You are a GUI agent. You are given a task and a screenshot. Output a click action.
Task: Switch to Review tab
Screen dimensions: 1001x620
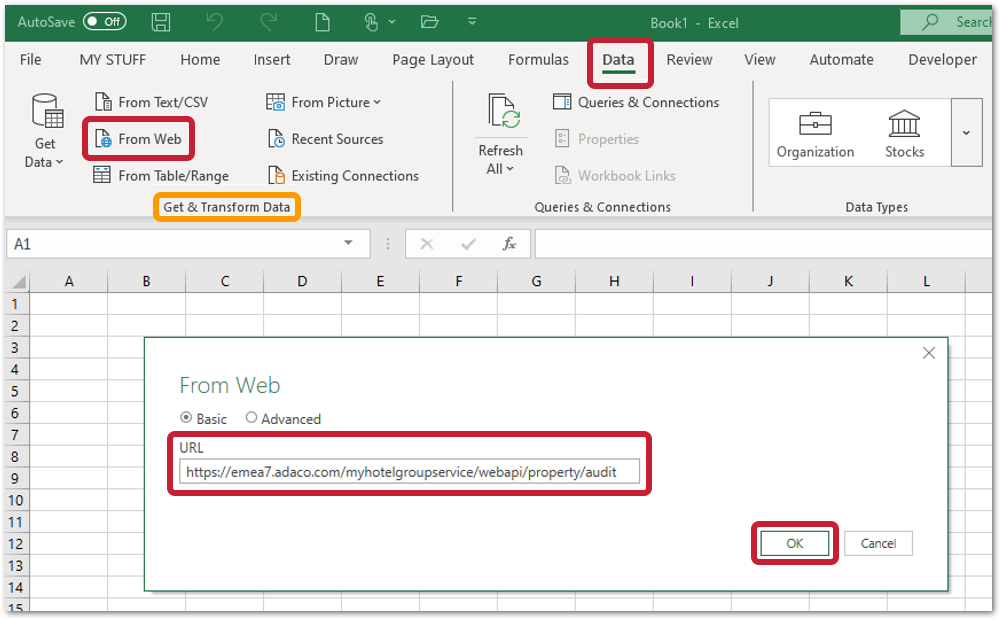click(689, 60)
